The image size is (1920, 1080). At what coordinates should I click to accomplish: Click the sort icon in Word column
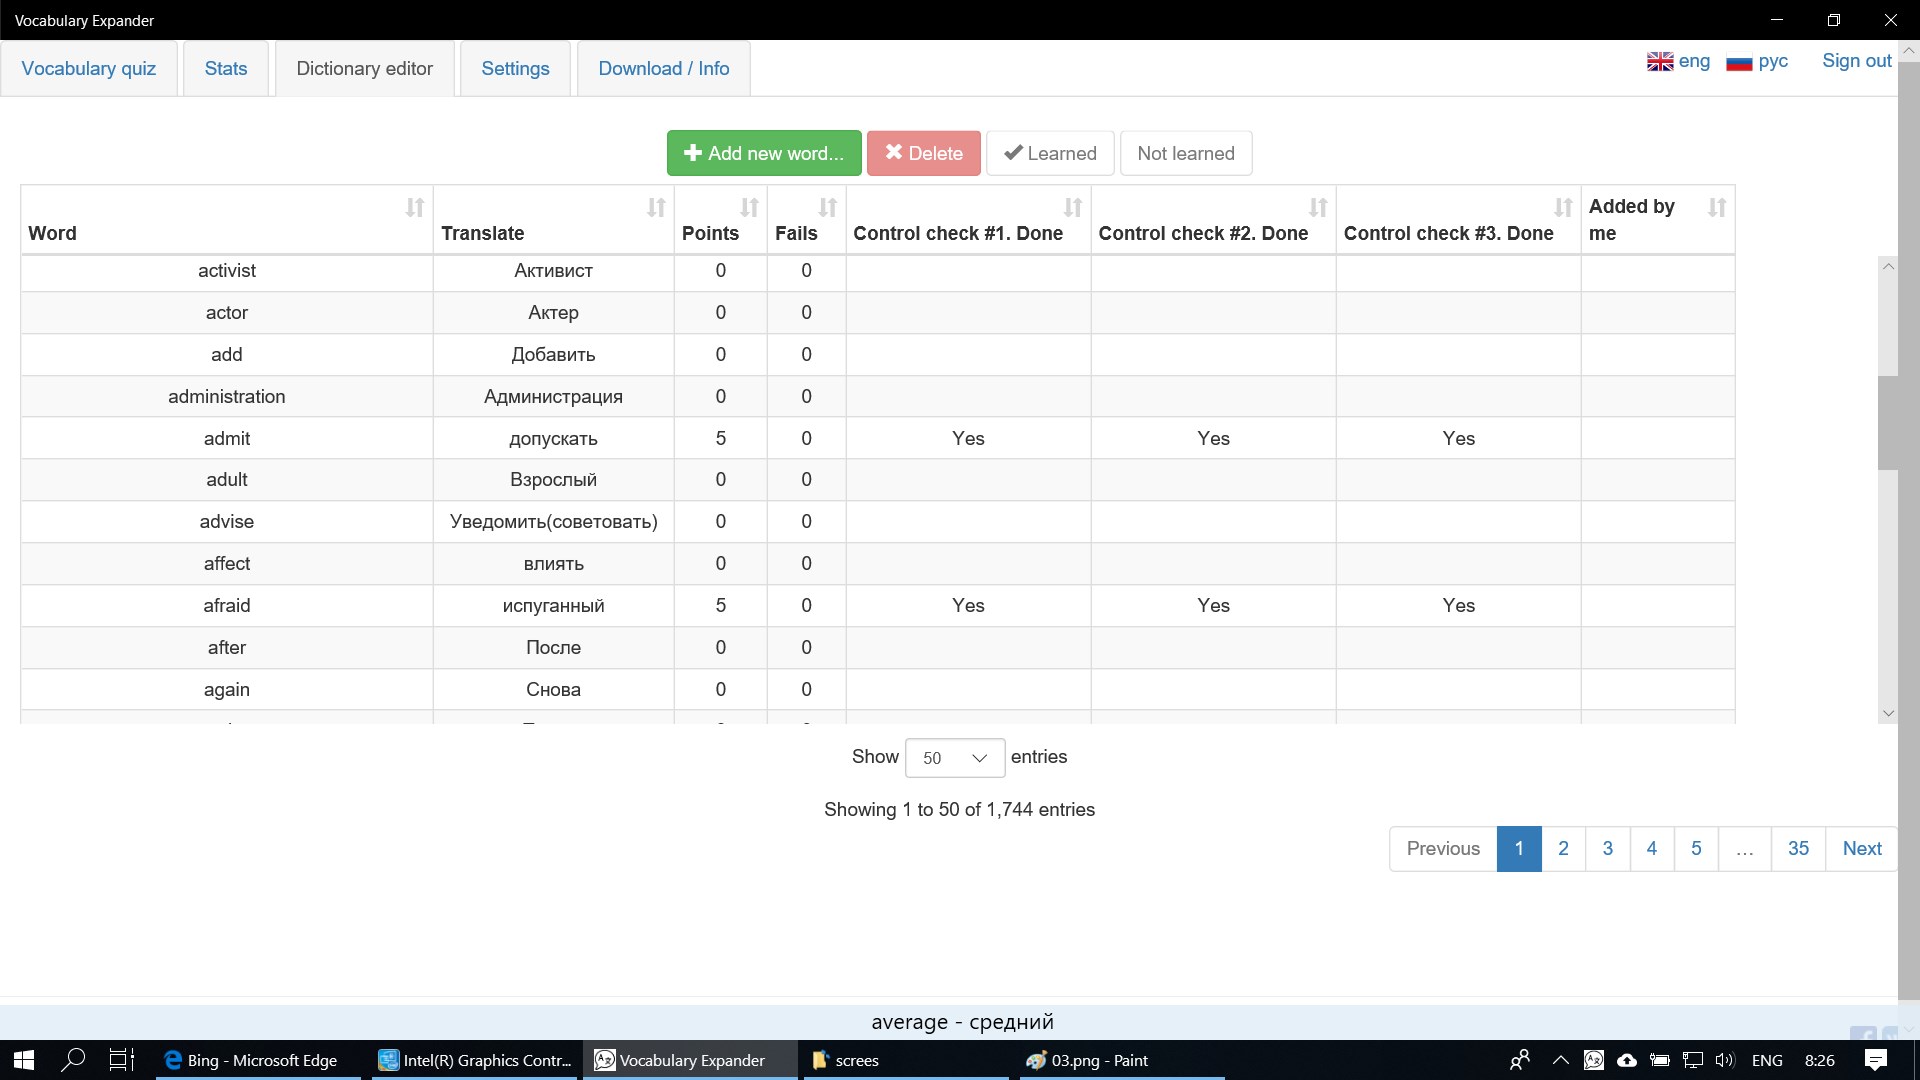[x=414, y=208]
